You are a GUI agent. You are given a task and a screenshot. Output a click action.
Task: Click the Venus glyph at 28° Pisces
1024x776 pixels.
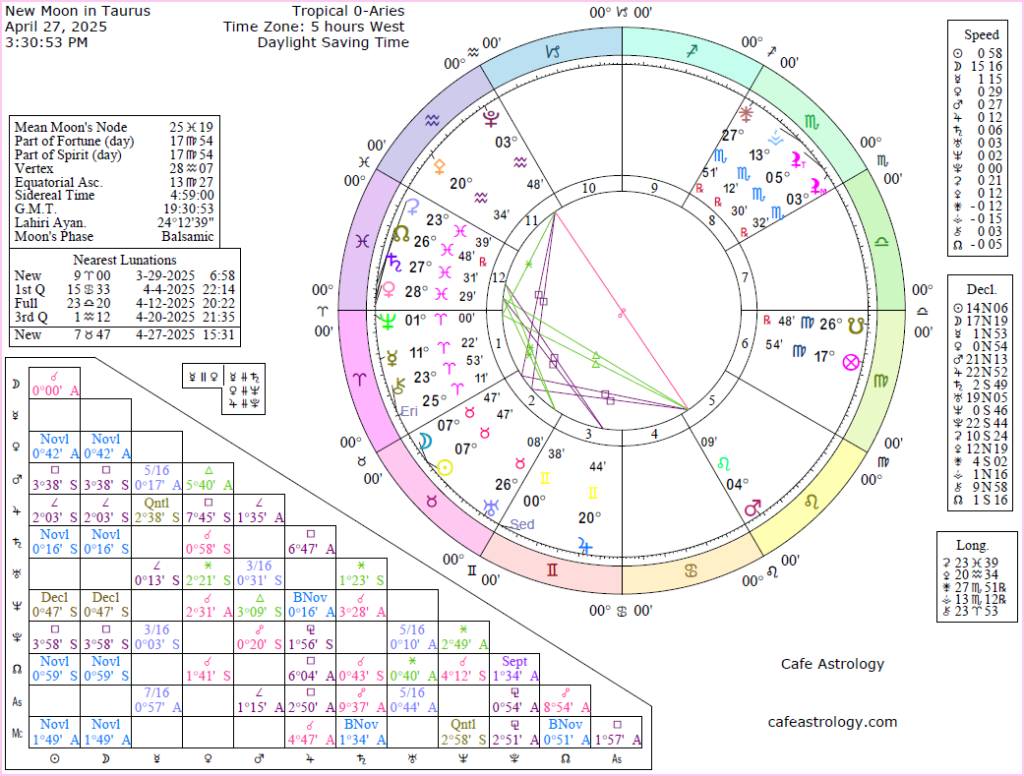pyautogui.click(x=389, y=288)
